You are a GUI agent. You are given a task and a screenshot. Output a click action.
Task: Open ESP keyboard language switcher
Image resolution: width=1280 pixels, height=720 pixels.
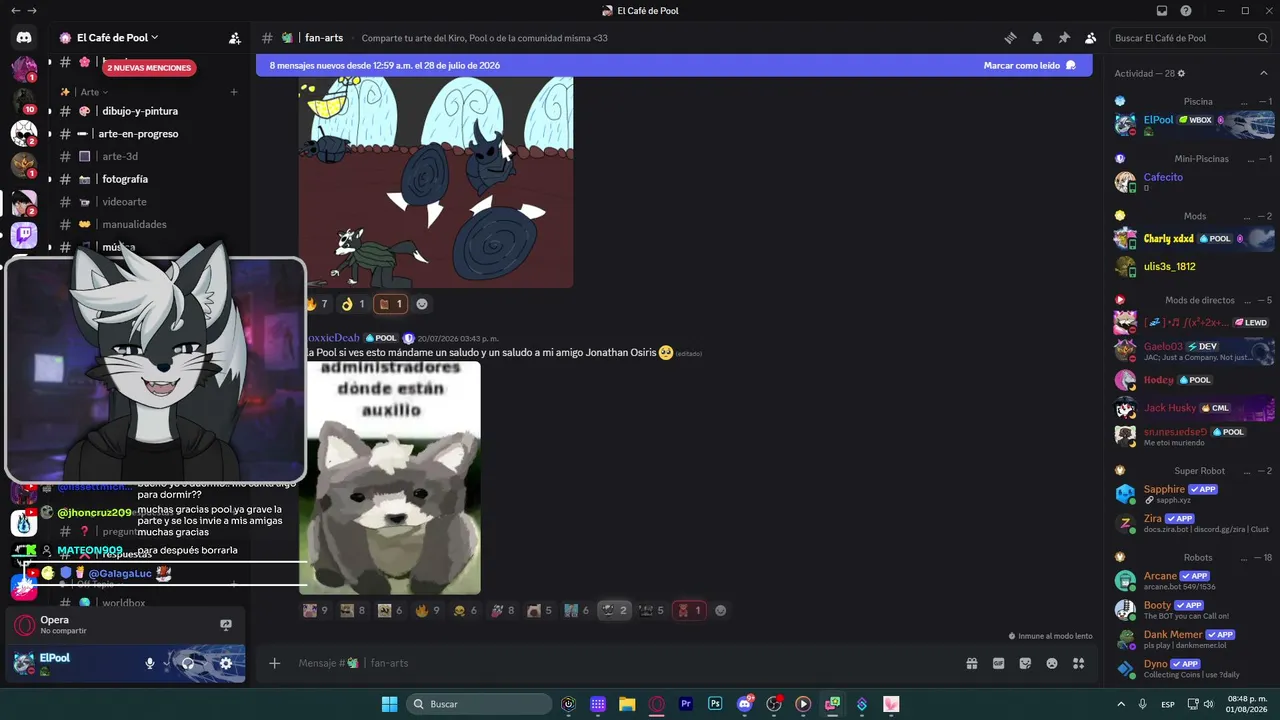(1167, 704)
